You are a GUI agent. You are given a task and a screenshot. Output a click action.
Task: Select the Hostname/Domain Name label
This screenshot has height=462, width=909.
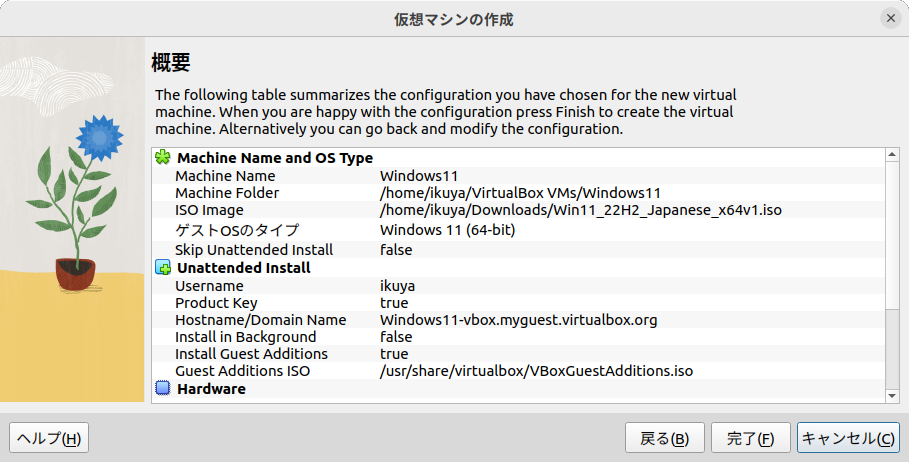[x=260, y=319]
